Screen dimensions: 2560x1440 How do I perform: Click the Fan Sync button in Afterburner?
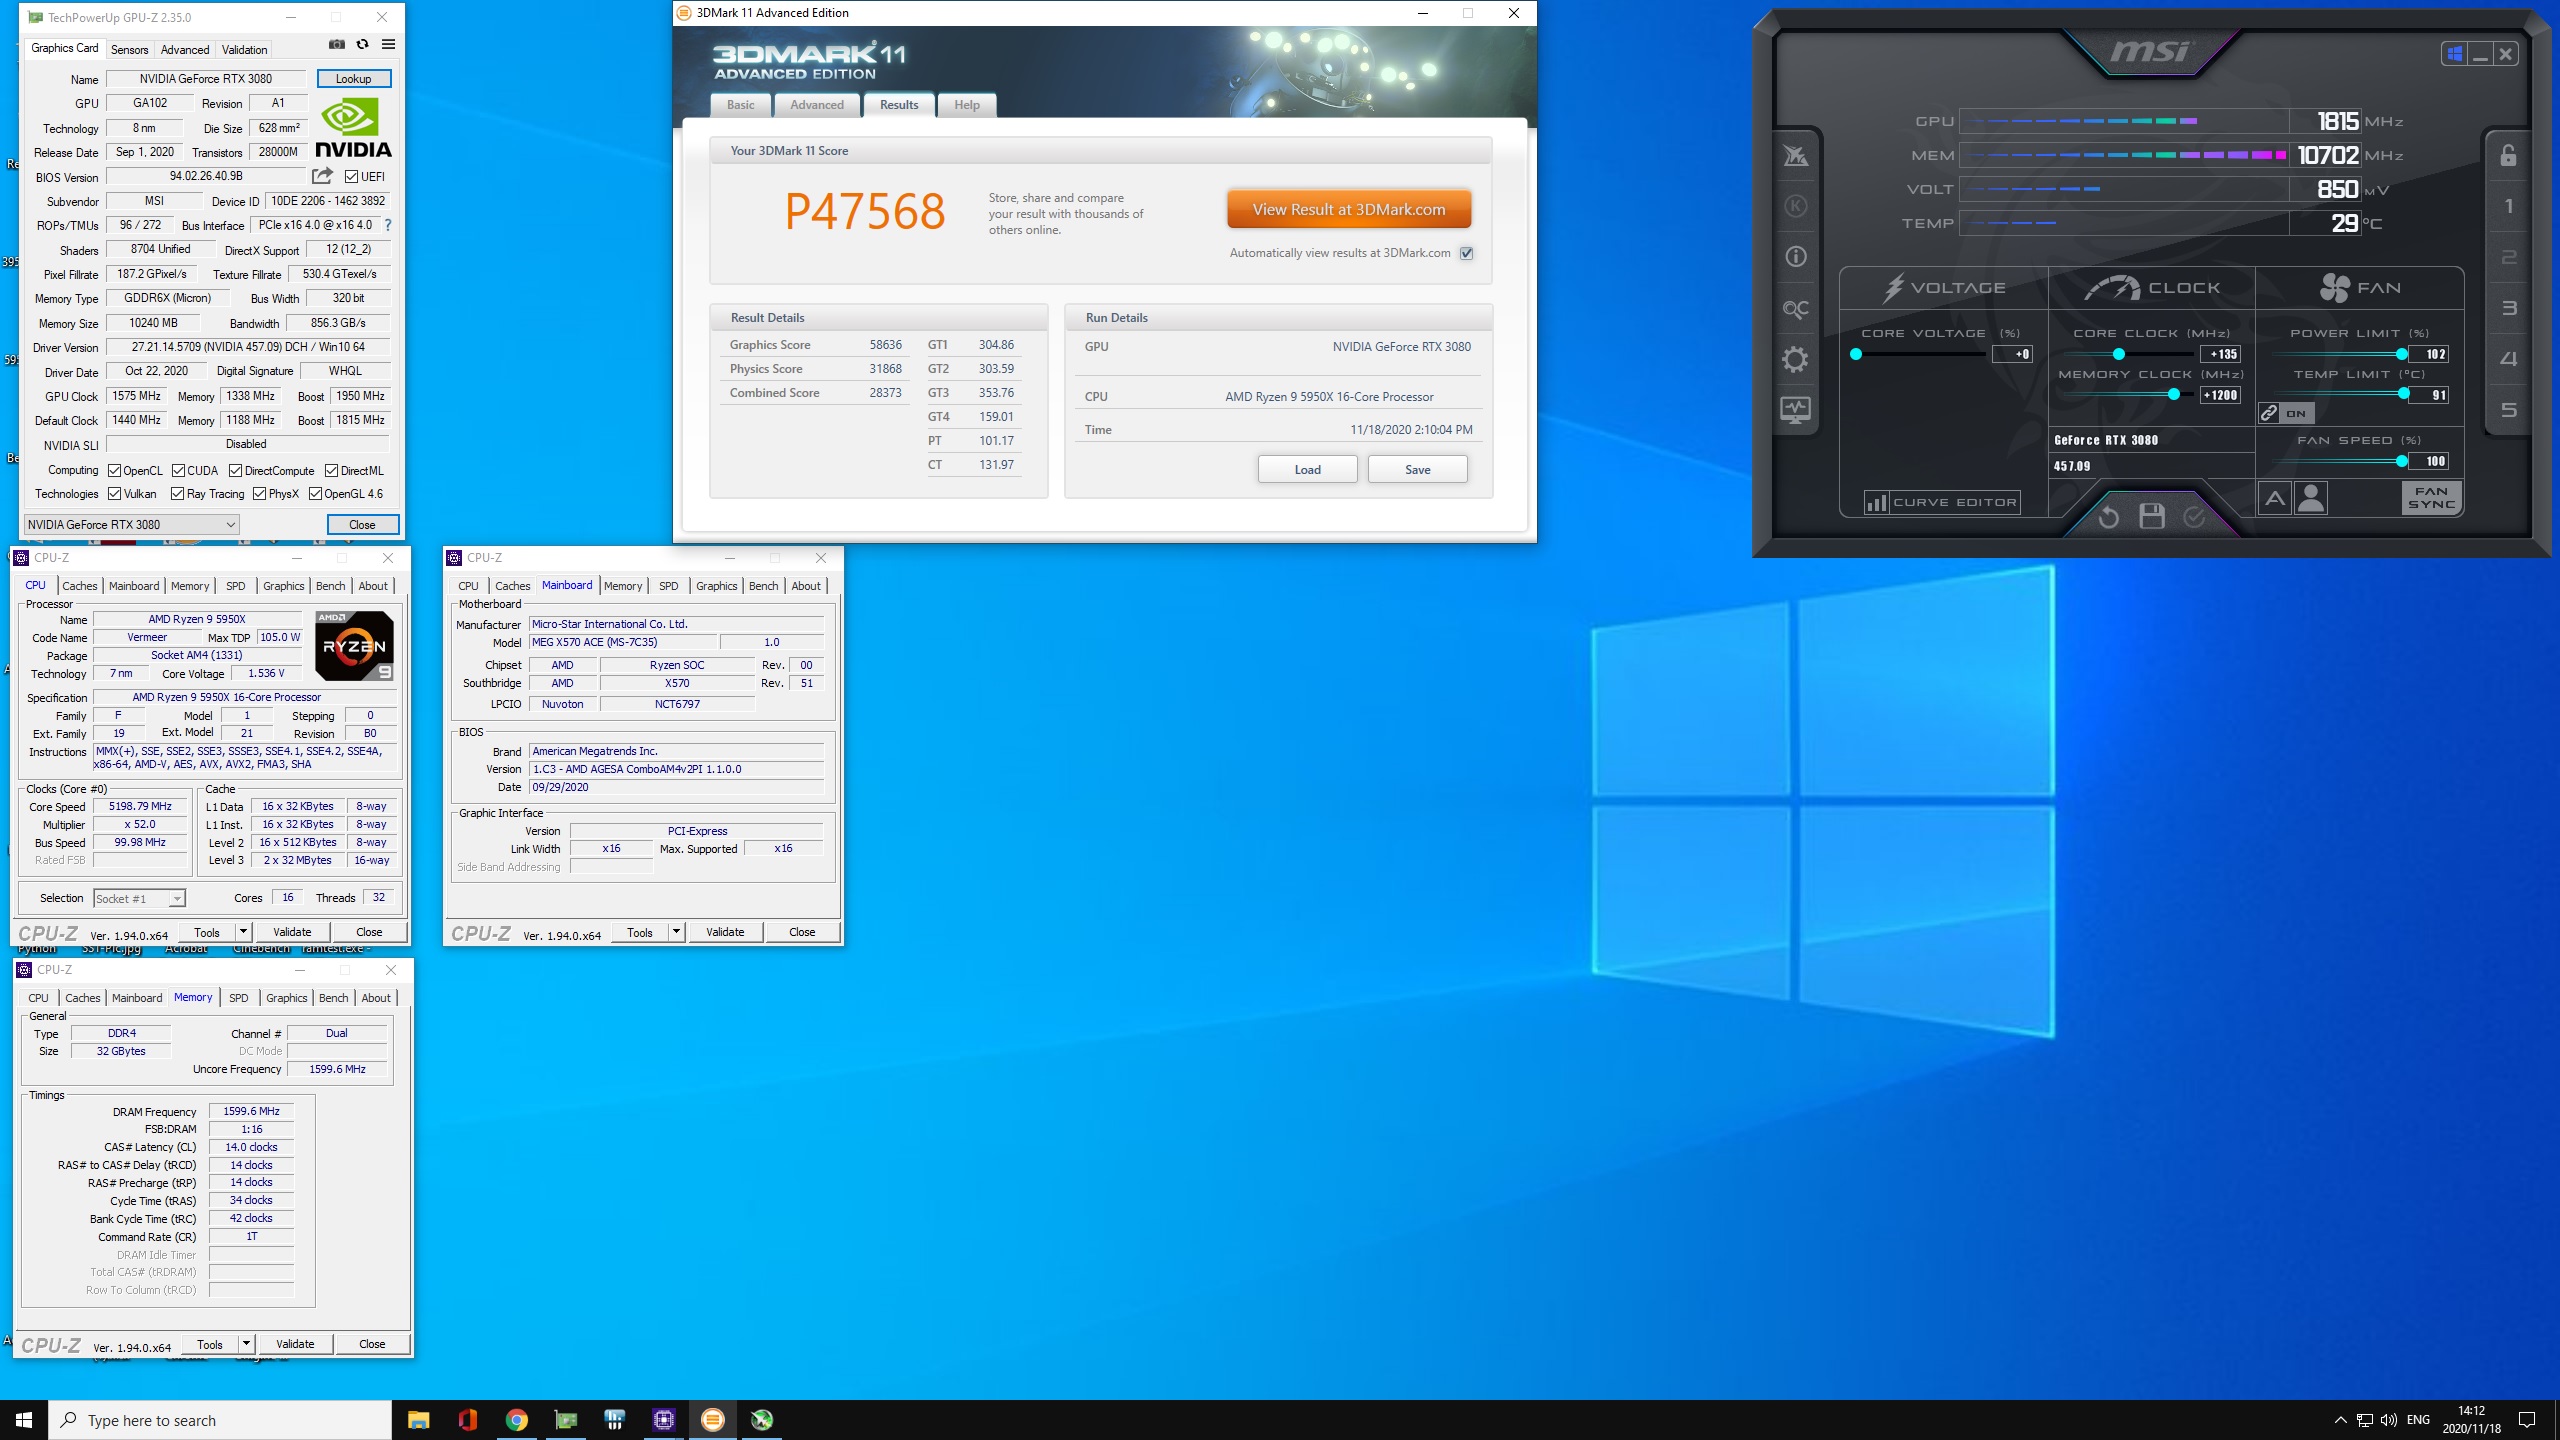(2431, 497)
